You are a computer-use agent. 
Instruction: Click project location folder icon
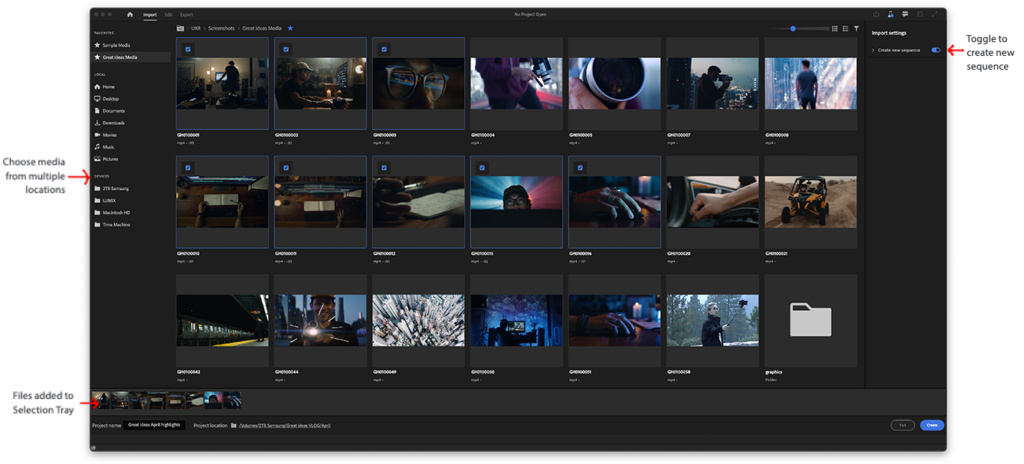(x=233, y=425)
